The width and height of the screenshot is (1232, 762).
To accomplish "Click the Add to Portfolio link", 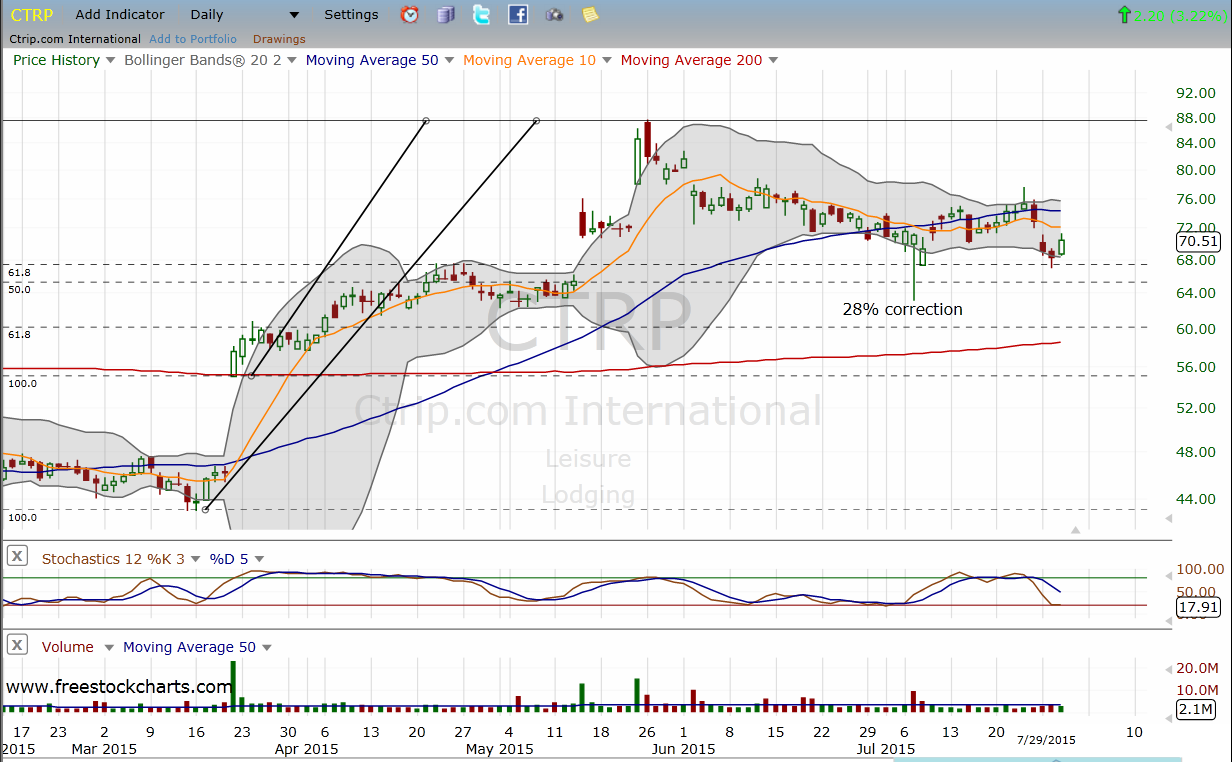I will pyautogui.click(x=193, y=39).
